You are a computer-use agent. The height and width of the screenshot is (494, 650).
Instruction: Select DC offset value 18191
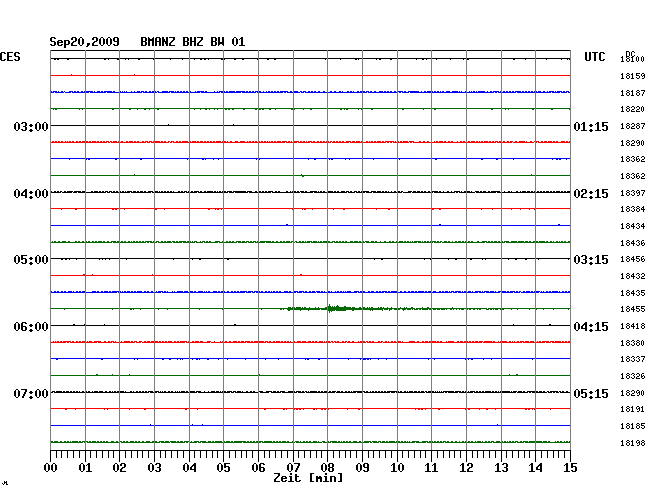[x=633, y=409]
